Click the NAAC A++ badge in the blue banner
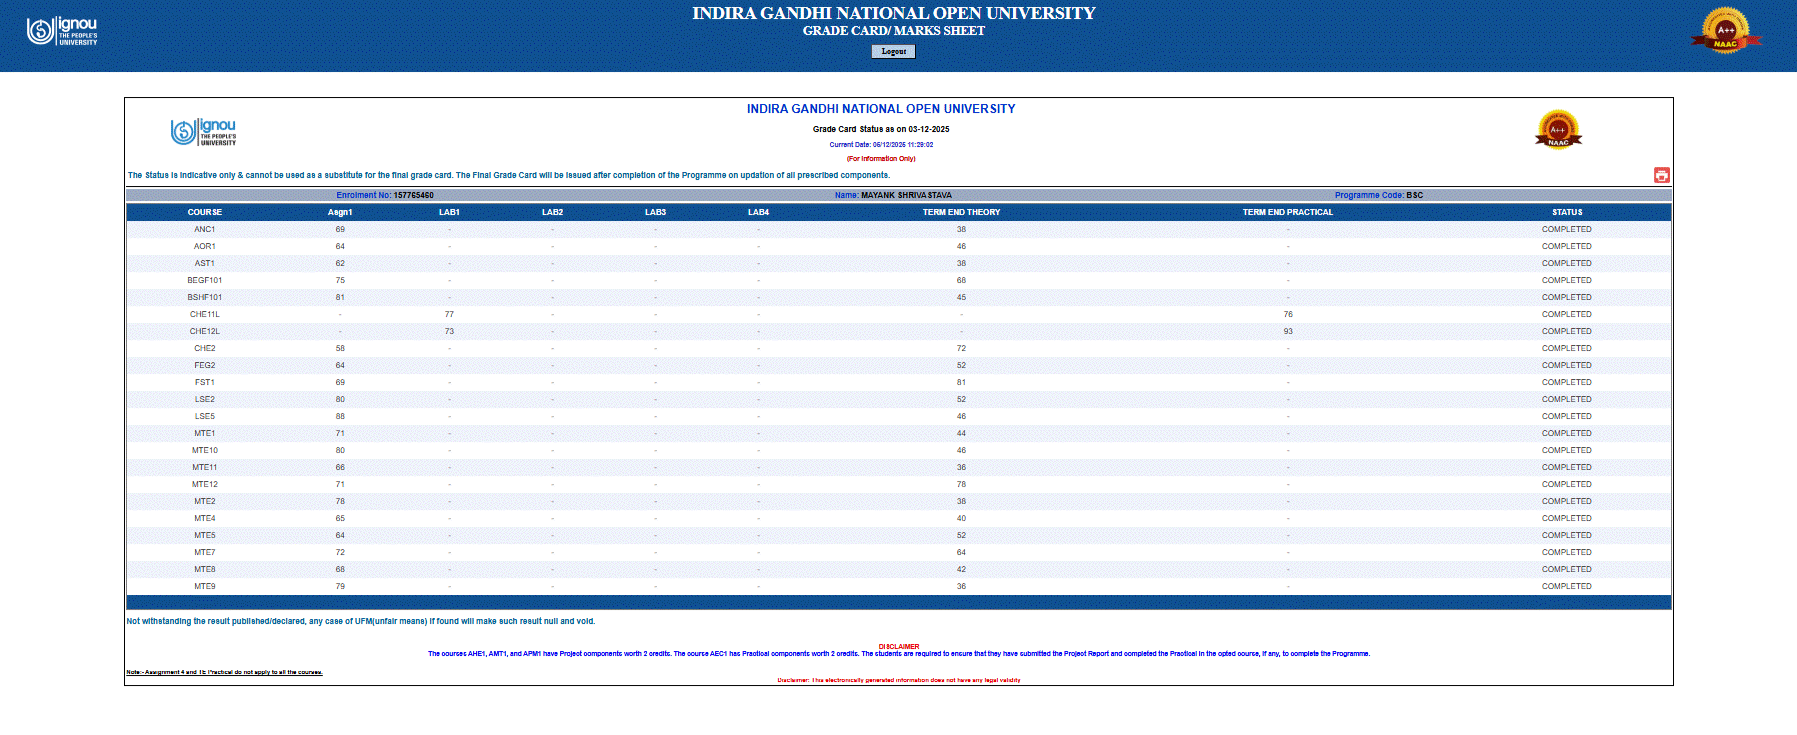This screenshot has width=1797, height=735. pyautogui.click(x=1726, y=30)
